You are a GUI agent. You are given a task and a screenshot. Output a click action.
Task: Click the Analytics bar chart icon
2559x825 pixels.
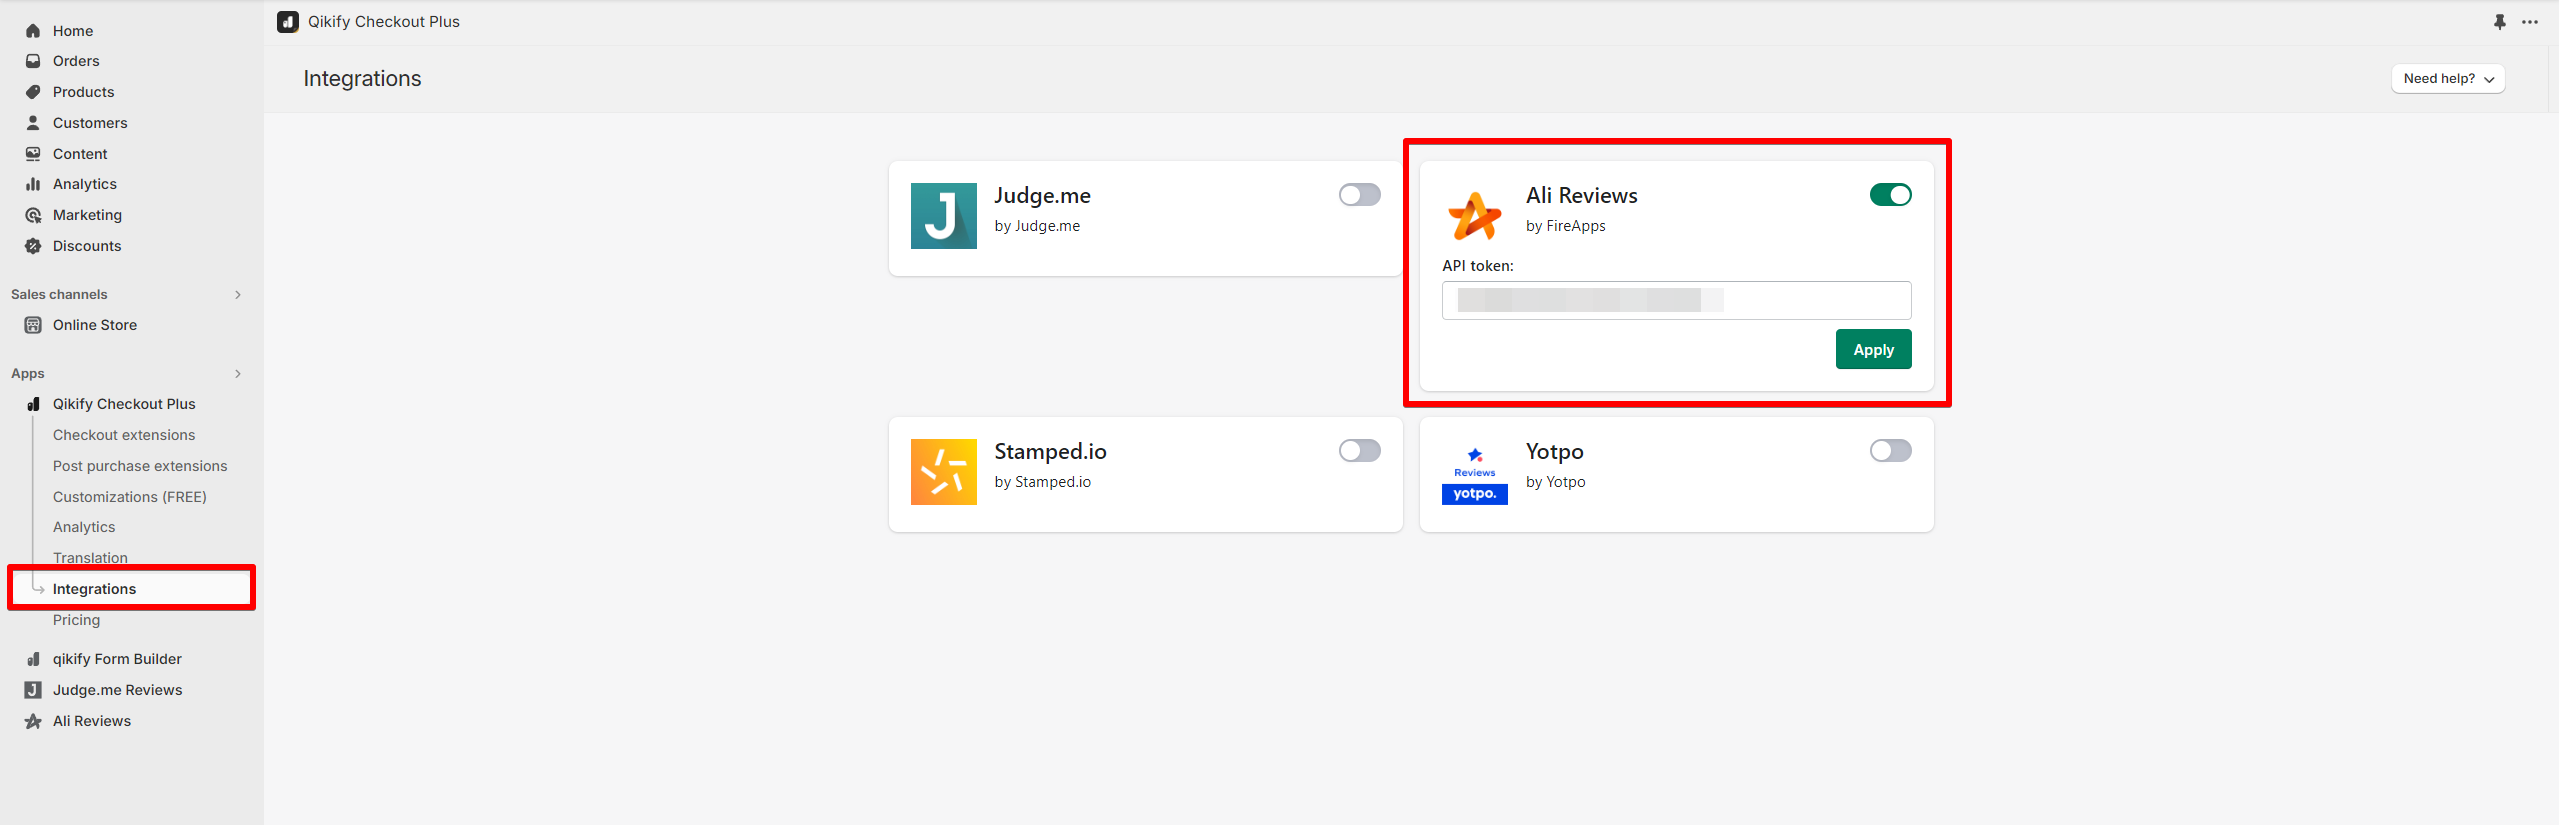pyautogui.click(x=33, y=184)
